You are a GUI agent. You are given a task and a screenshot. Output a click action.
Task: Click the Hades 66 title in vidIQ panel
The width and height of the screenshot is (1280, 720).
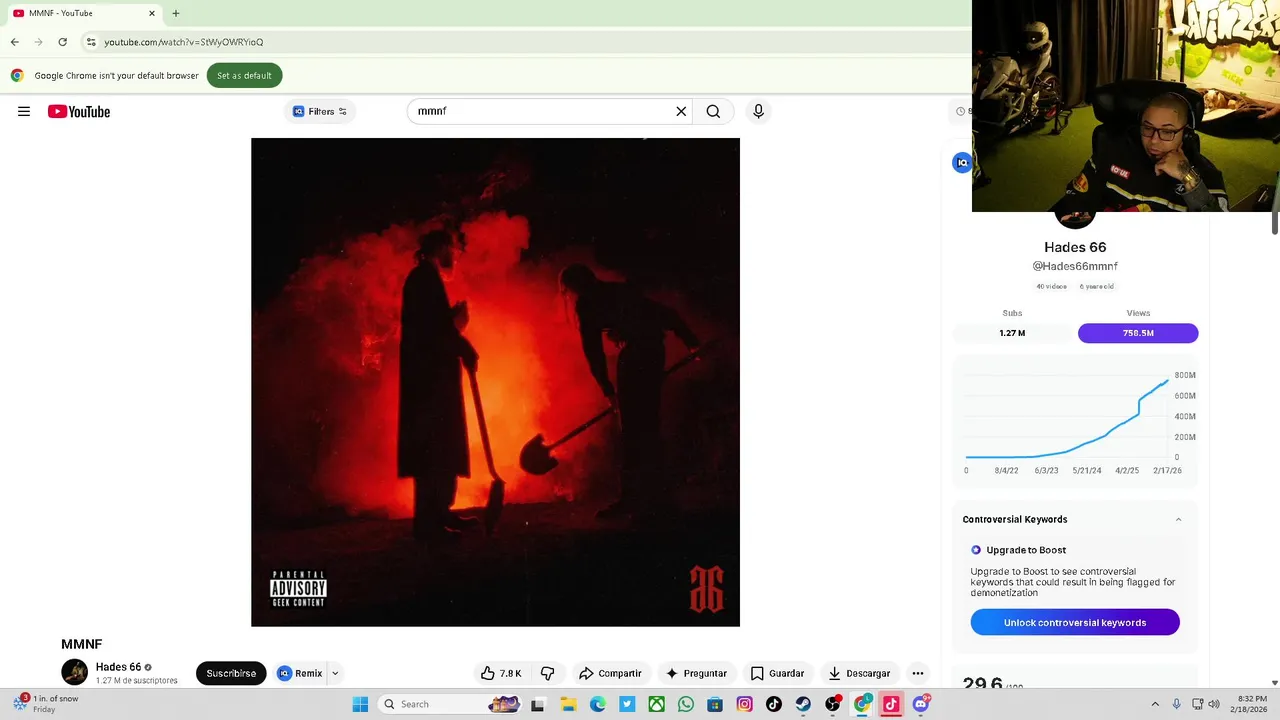click(x=1075, y=247)
